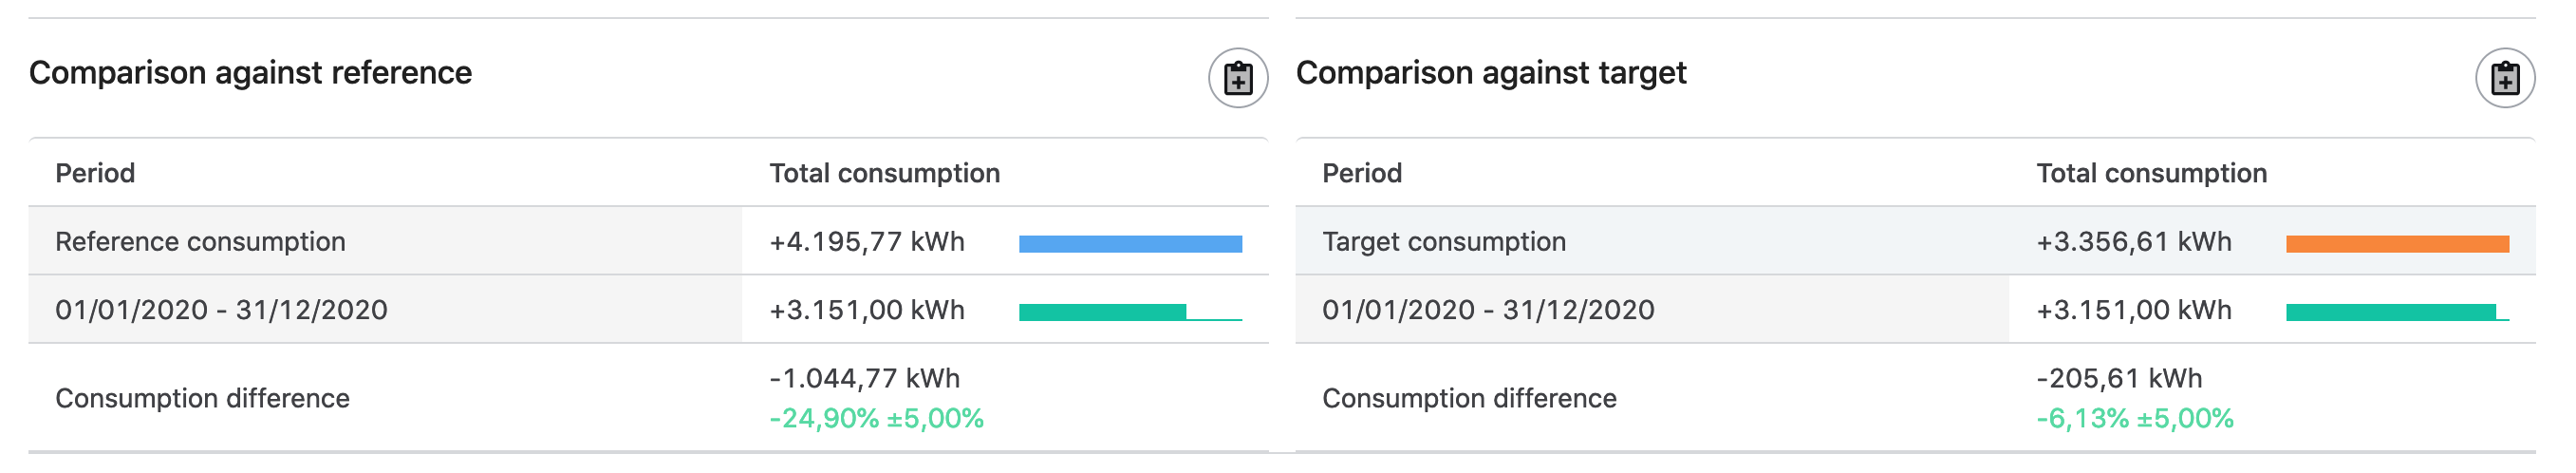The height and width of the screenshot is (473, 2576).
Task: Select 01/01/2020 - 31/12/2020 row in reference table
Action: coord(648,310)
